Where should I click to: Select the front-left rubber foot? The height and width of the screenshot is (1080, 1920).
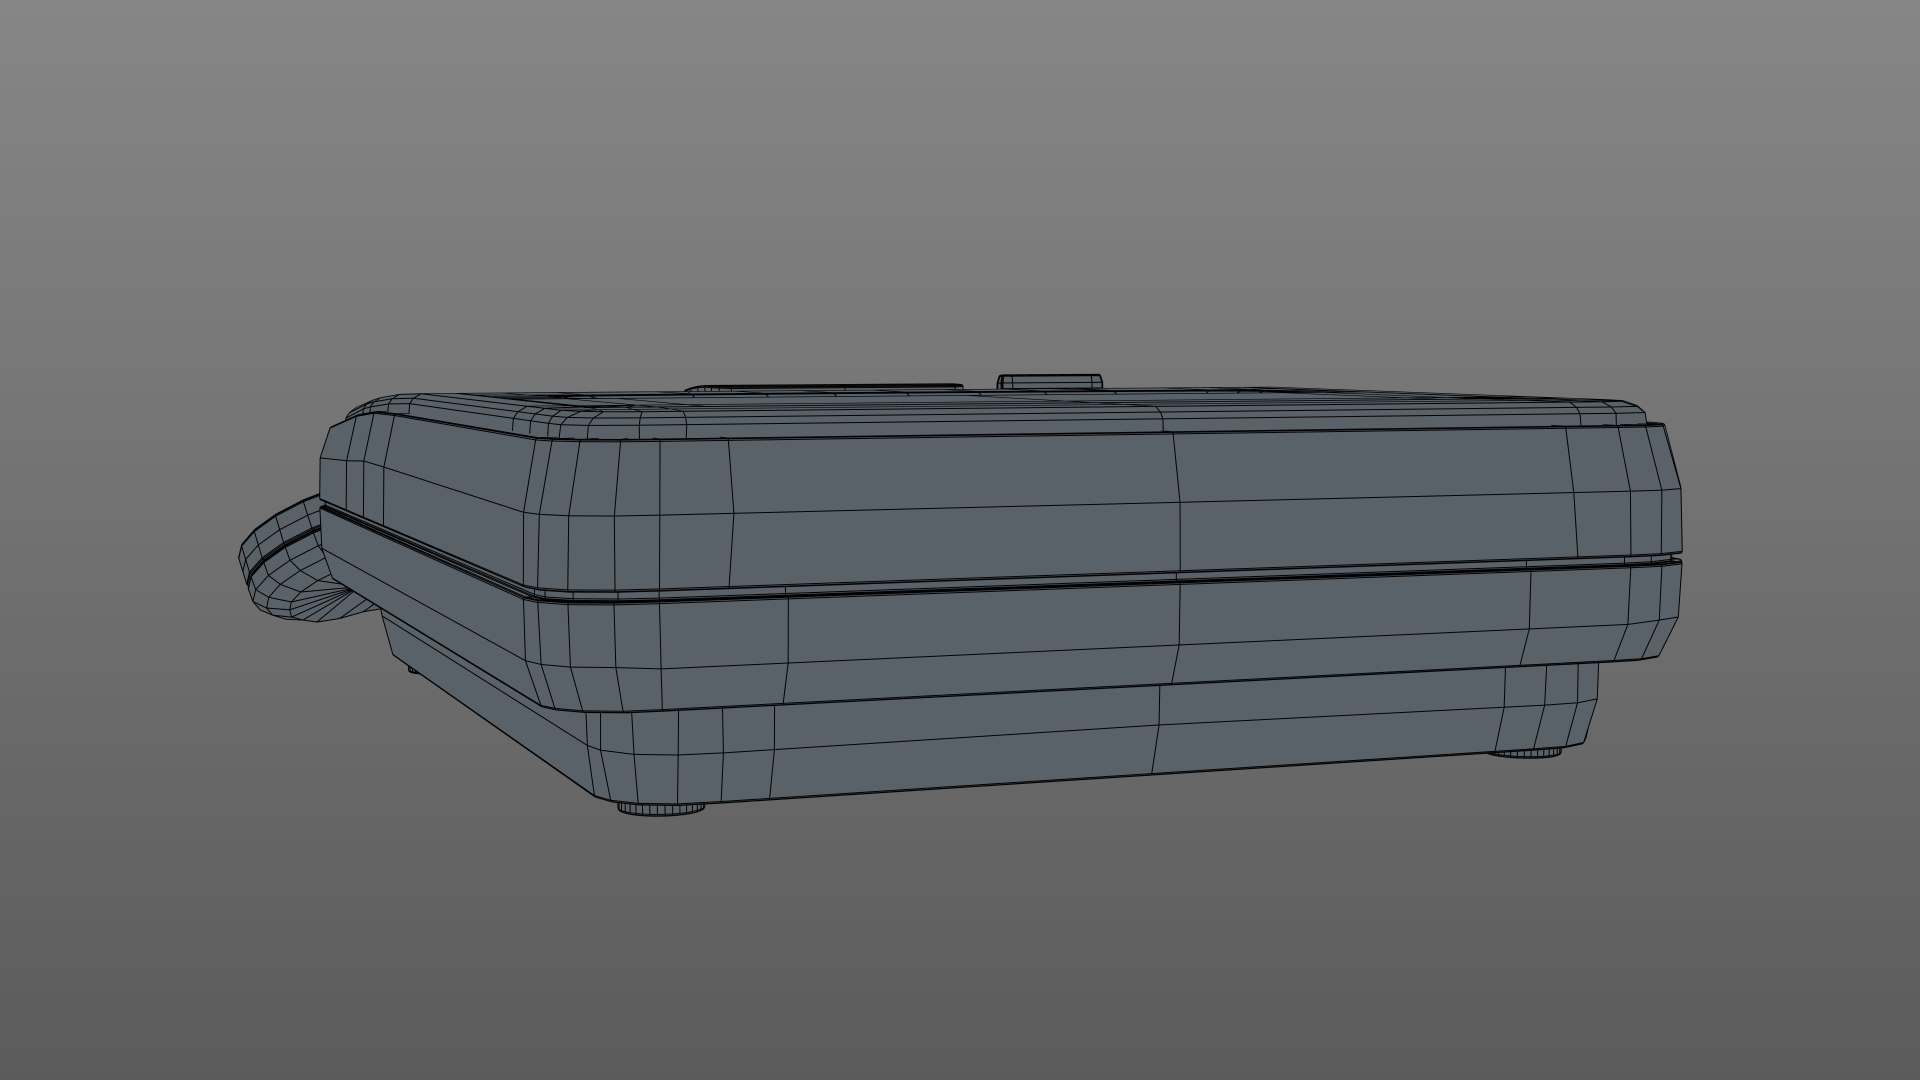(661, 807)
